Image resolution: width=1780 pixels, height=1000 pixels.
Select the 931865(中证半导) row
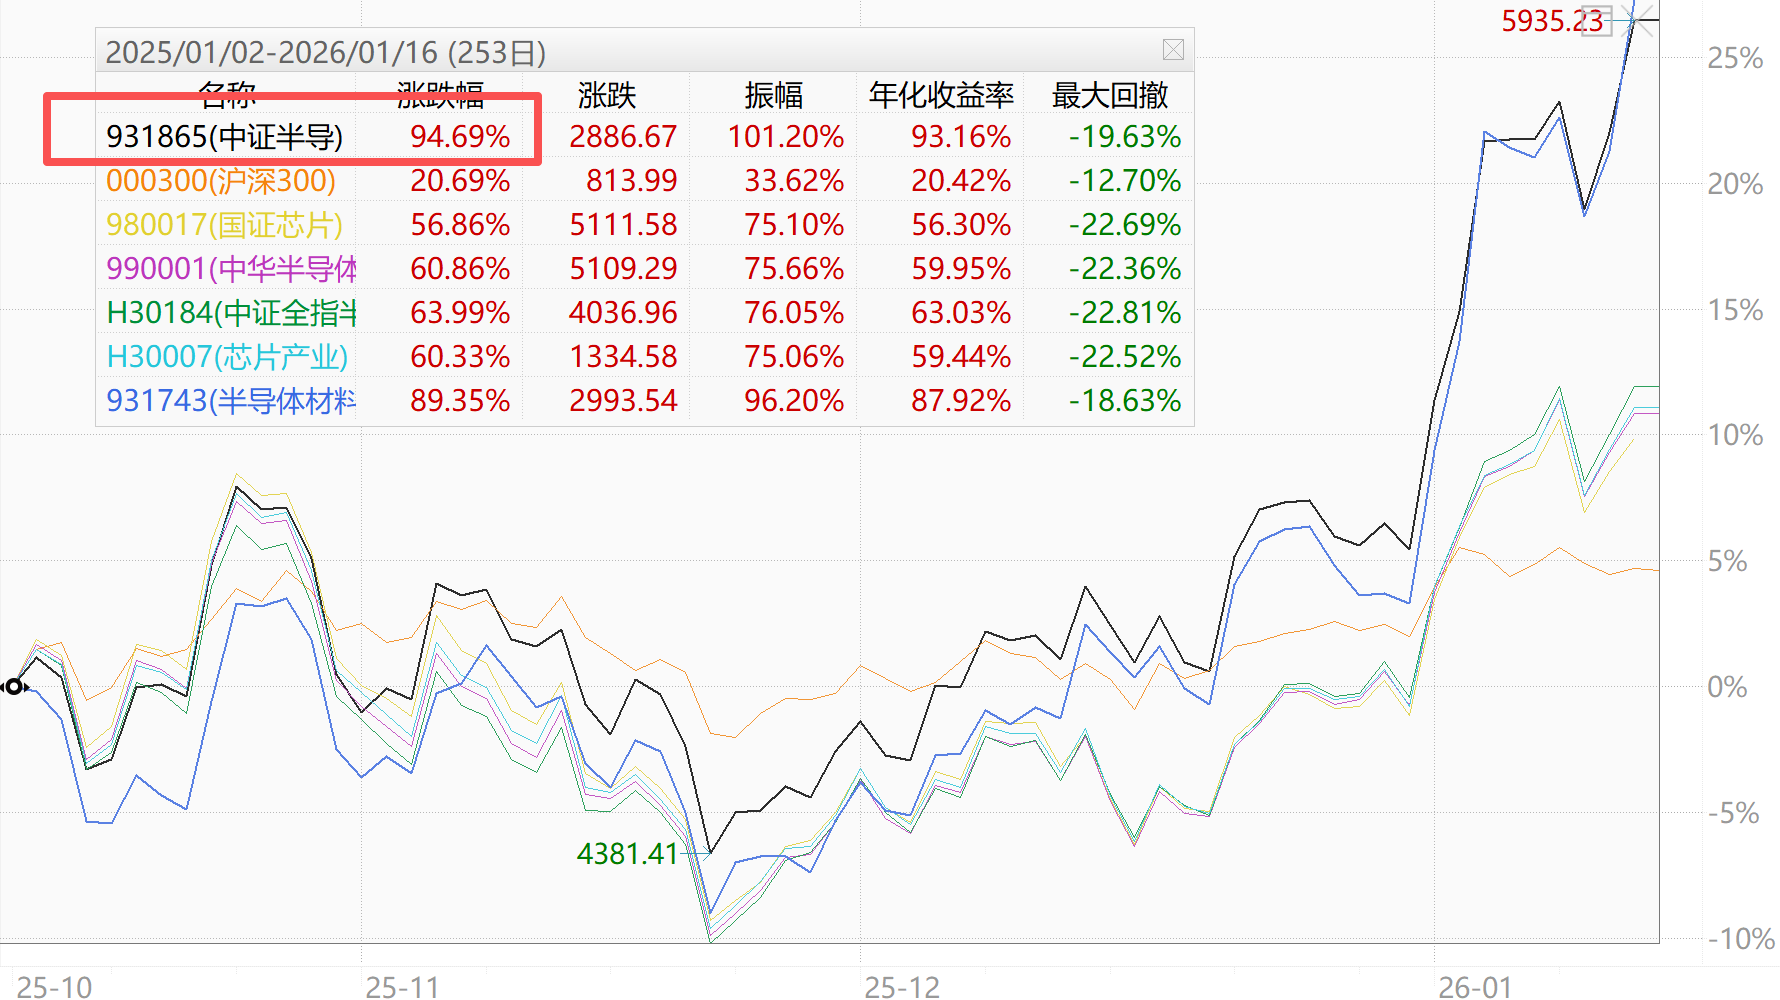coord(225,137)
